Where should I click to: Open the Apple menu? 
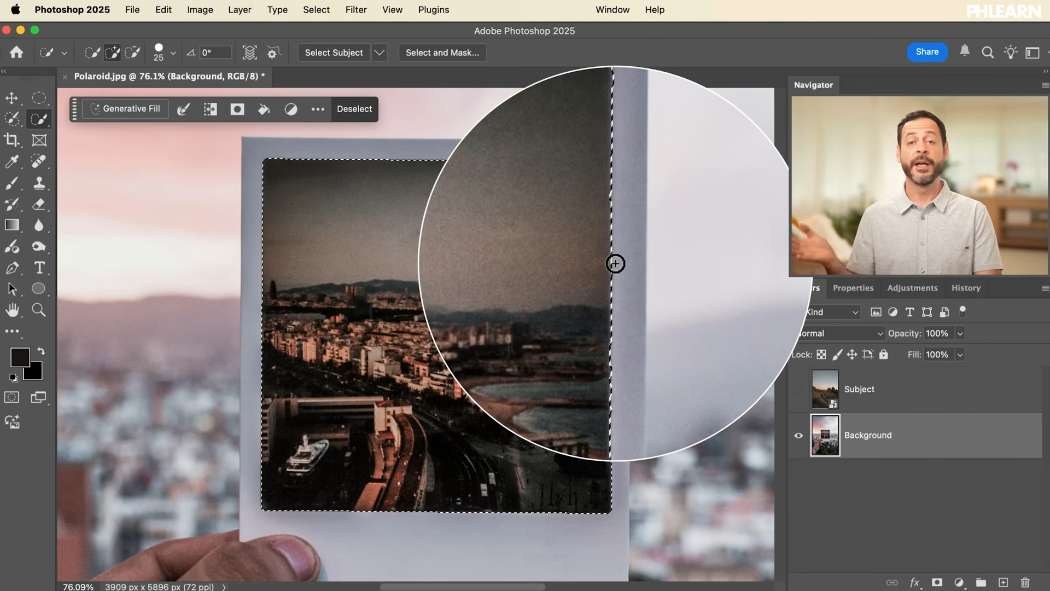click(x=15, y=9)
